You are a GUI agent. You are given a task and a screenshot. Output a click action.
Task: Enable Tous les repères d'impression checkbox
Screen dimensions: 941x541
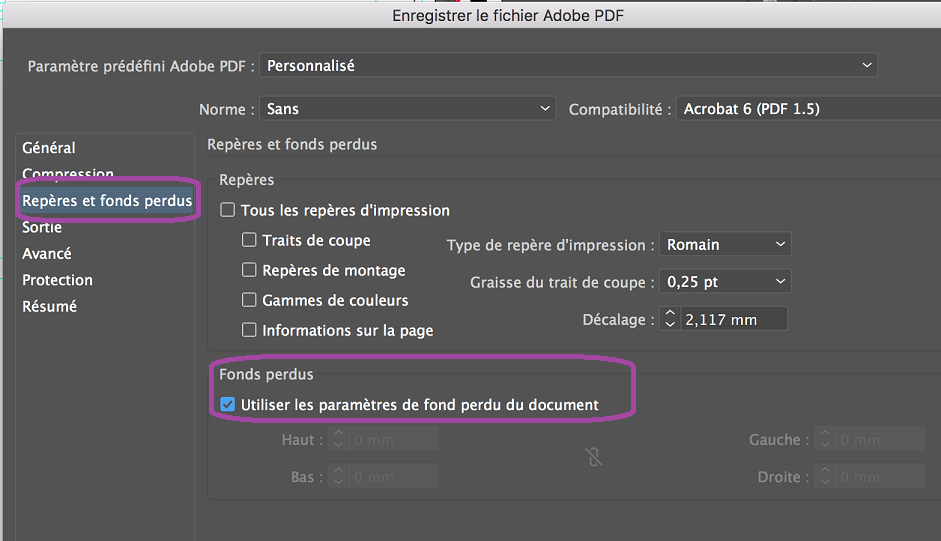click(228, 210)
